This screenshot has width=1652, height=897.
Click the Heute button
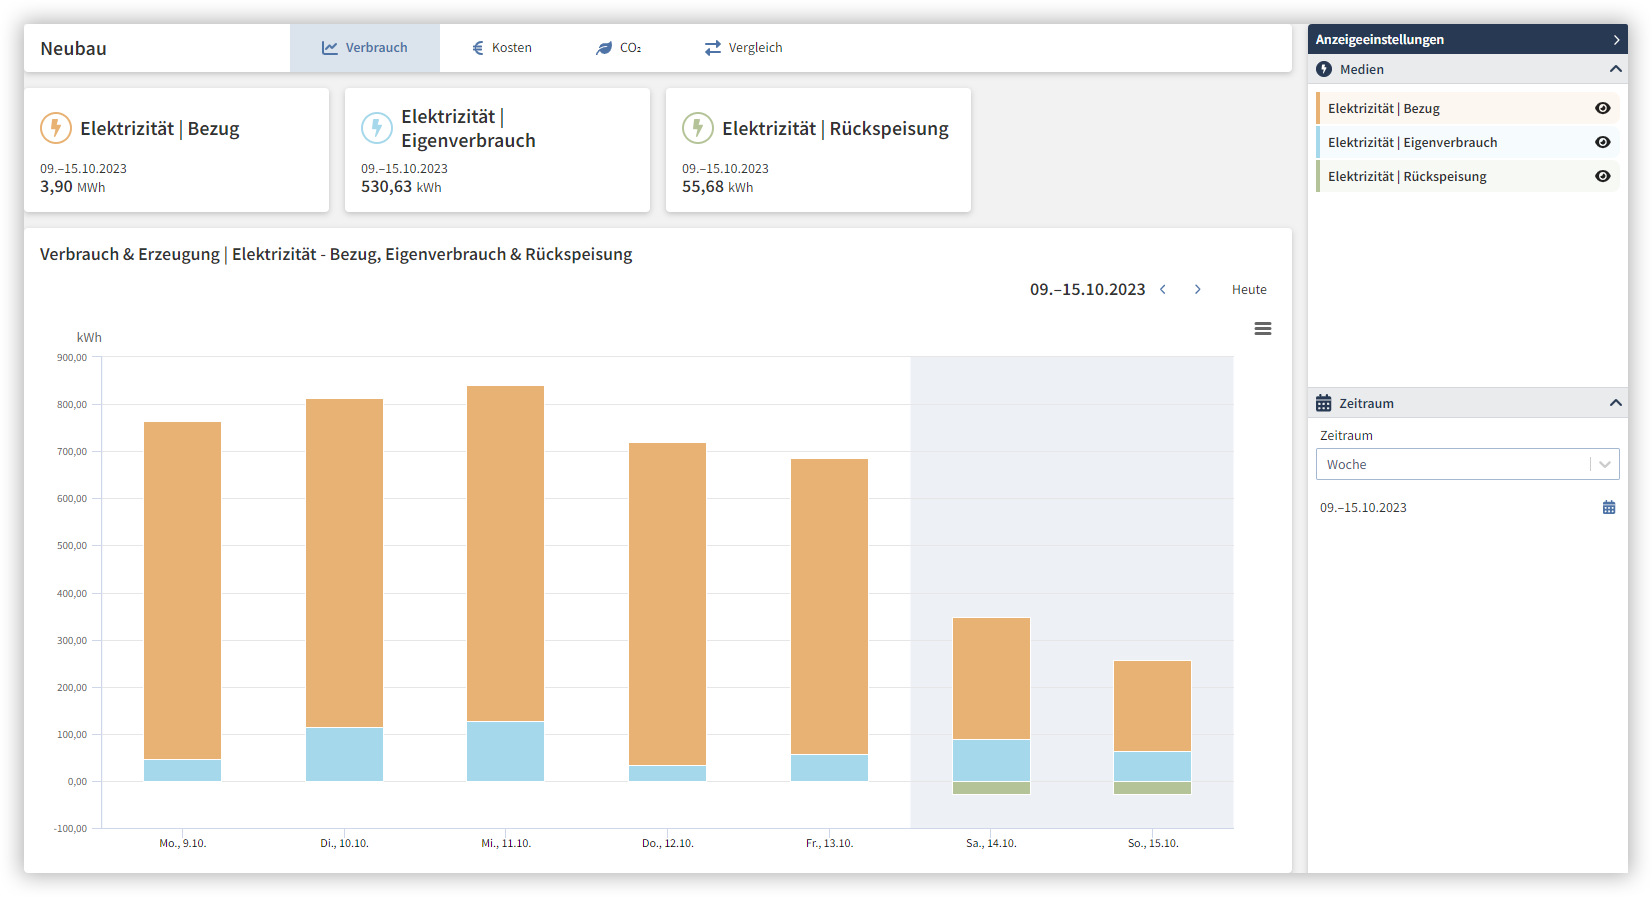pos(1249,290)
